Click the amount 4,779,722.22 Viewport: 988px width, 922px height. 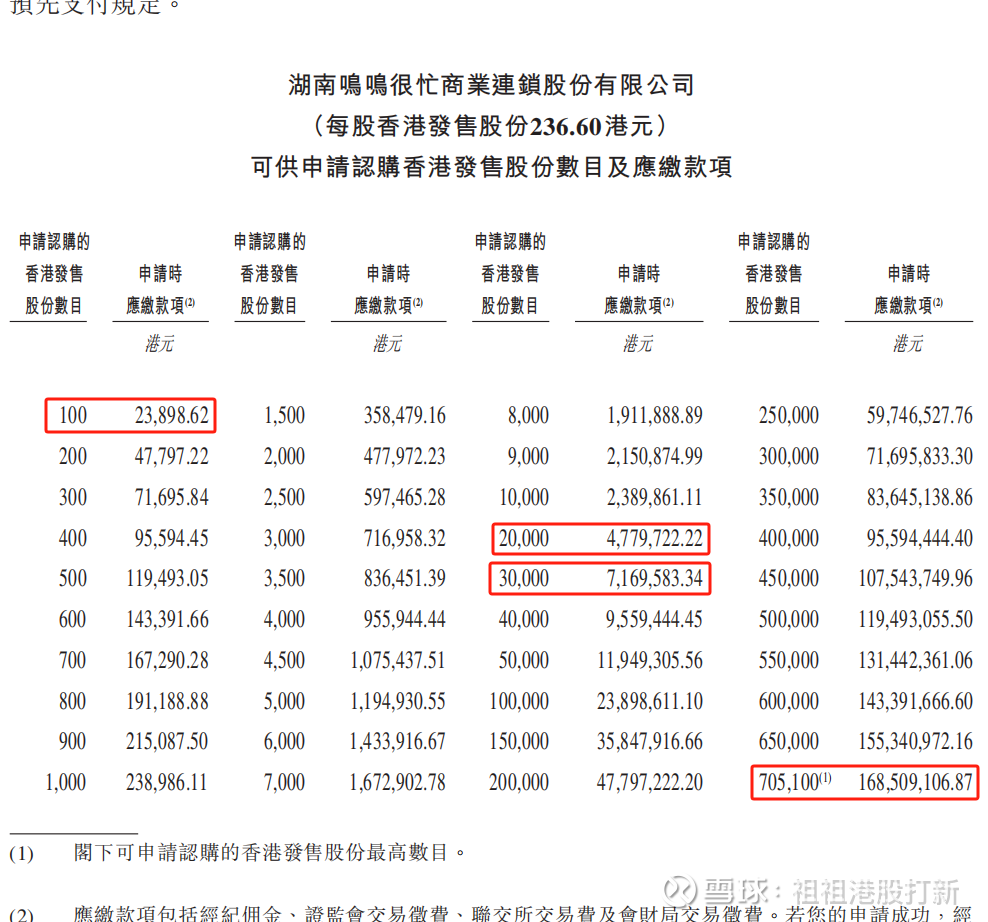coord(655,538)
